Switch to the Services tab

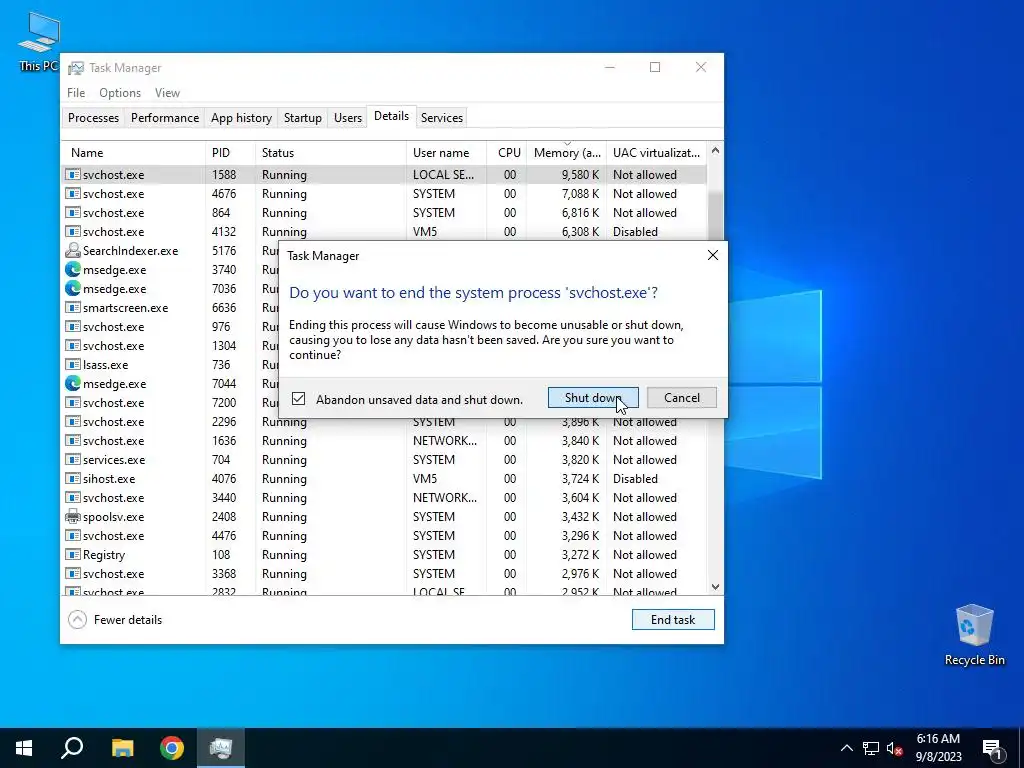(441, 118)
